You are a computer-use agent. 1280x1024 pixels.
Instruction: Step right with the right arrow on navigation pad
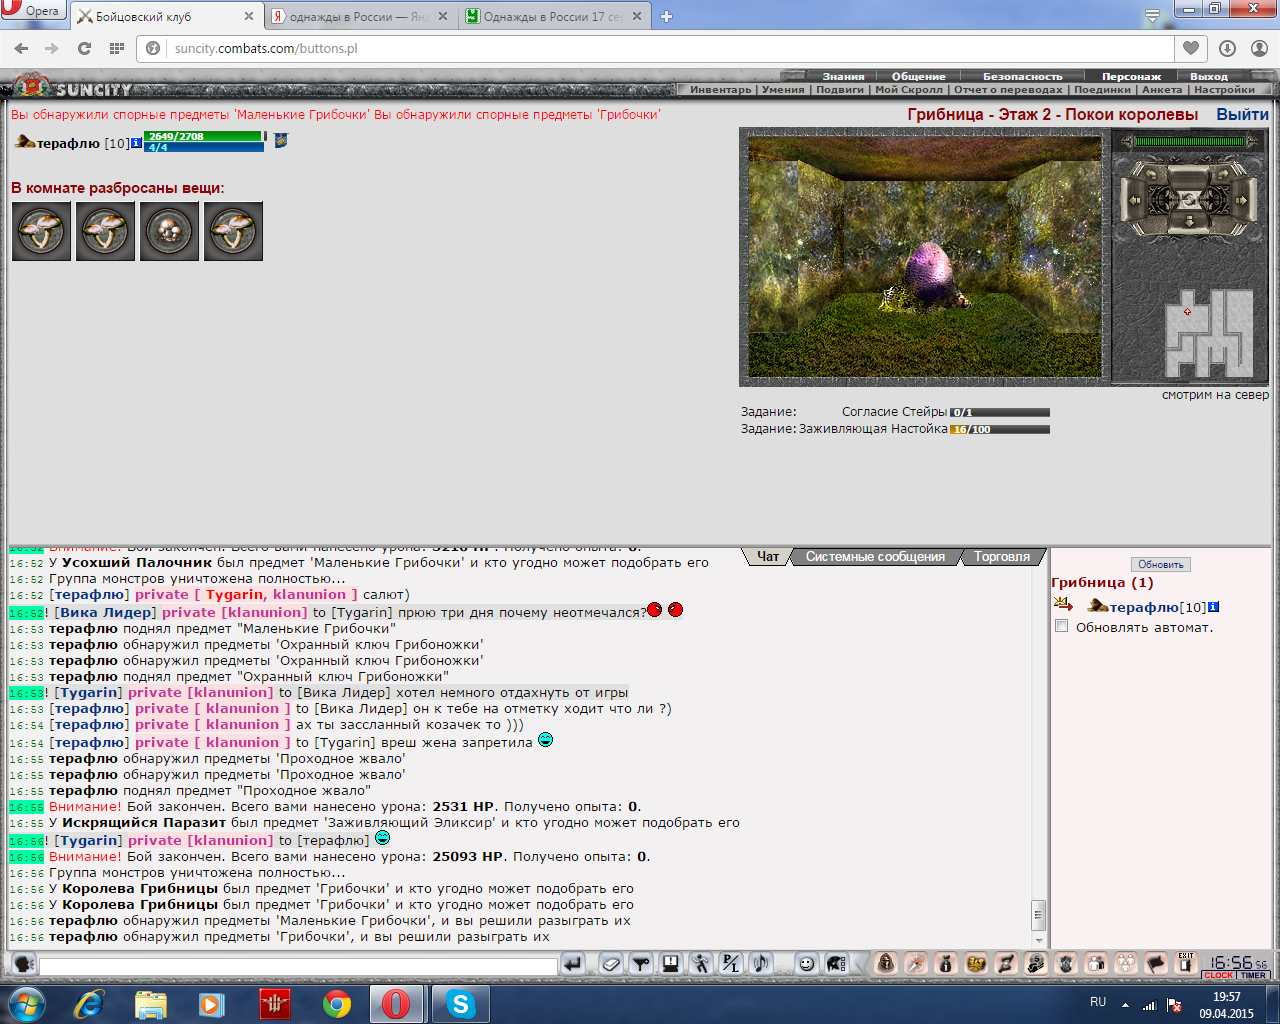(1243, 200)
